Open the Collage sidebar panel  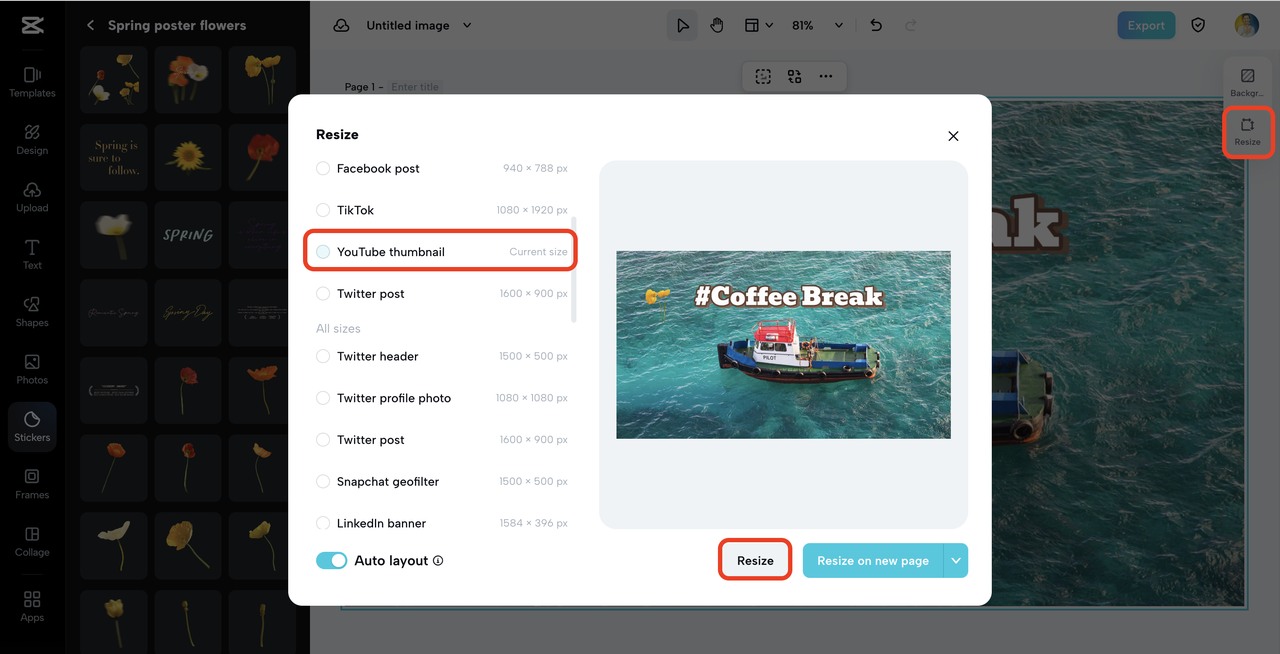[x=32, y=541]
